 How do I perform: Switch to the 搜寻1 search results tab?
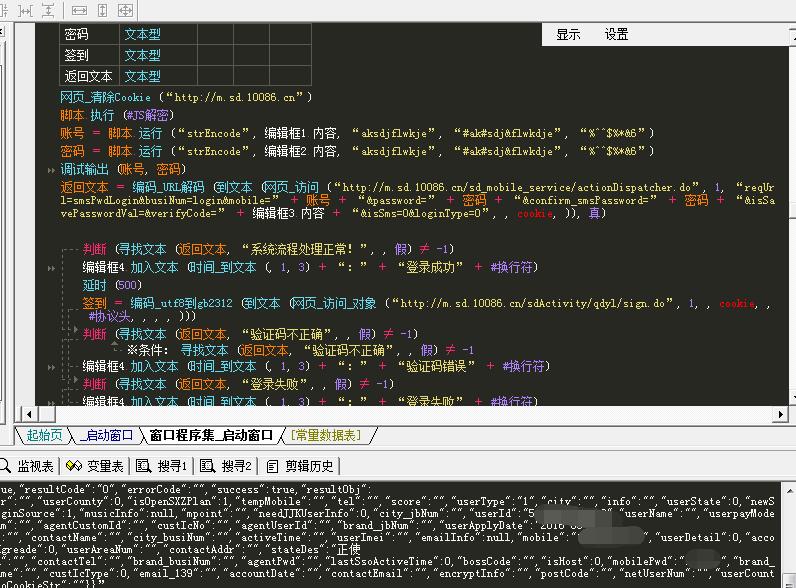coord(164,466)
